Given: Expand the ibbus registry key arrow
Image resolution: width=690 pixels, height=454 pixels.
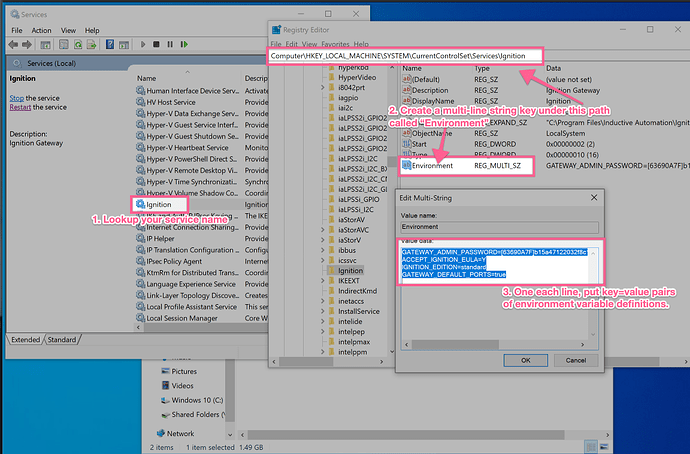Looking at the screenshot, I should [x=323, y=250].
